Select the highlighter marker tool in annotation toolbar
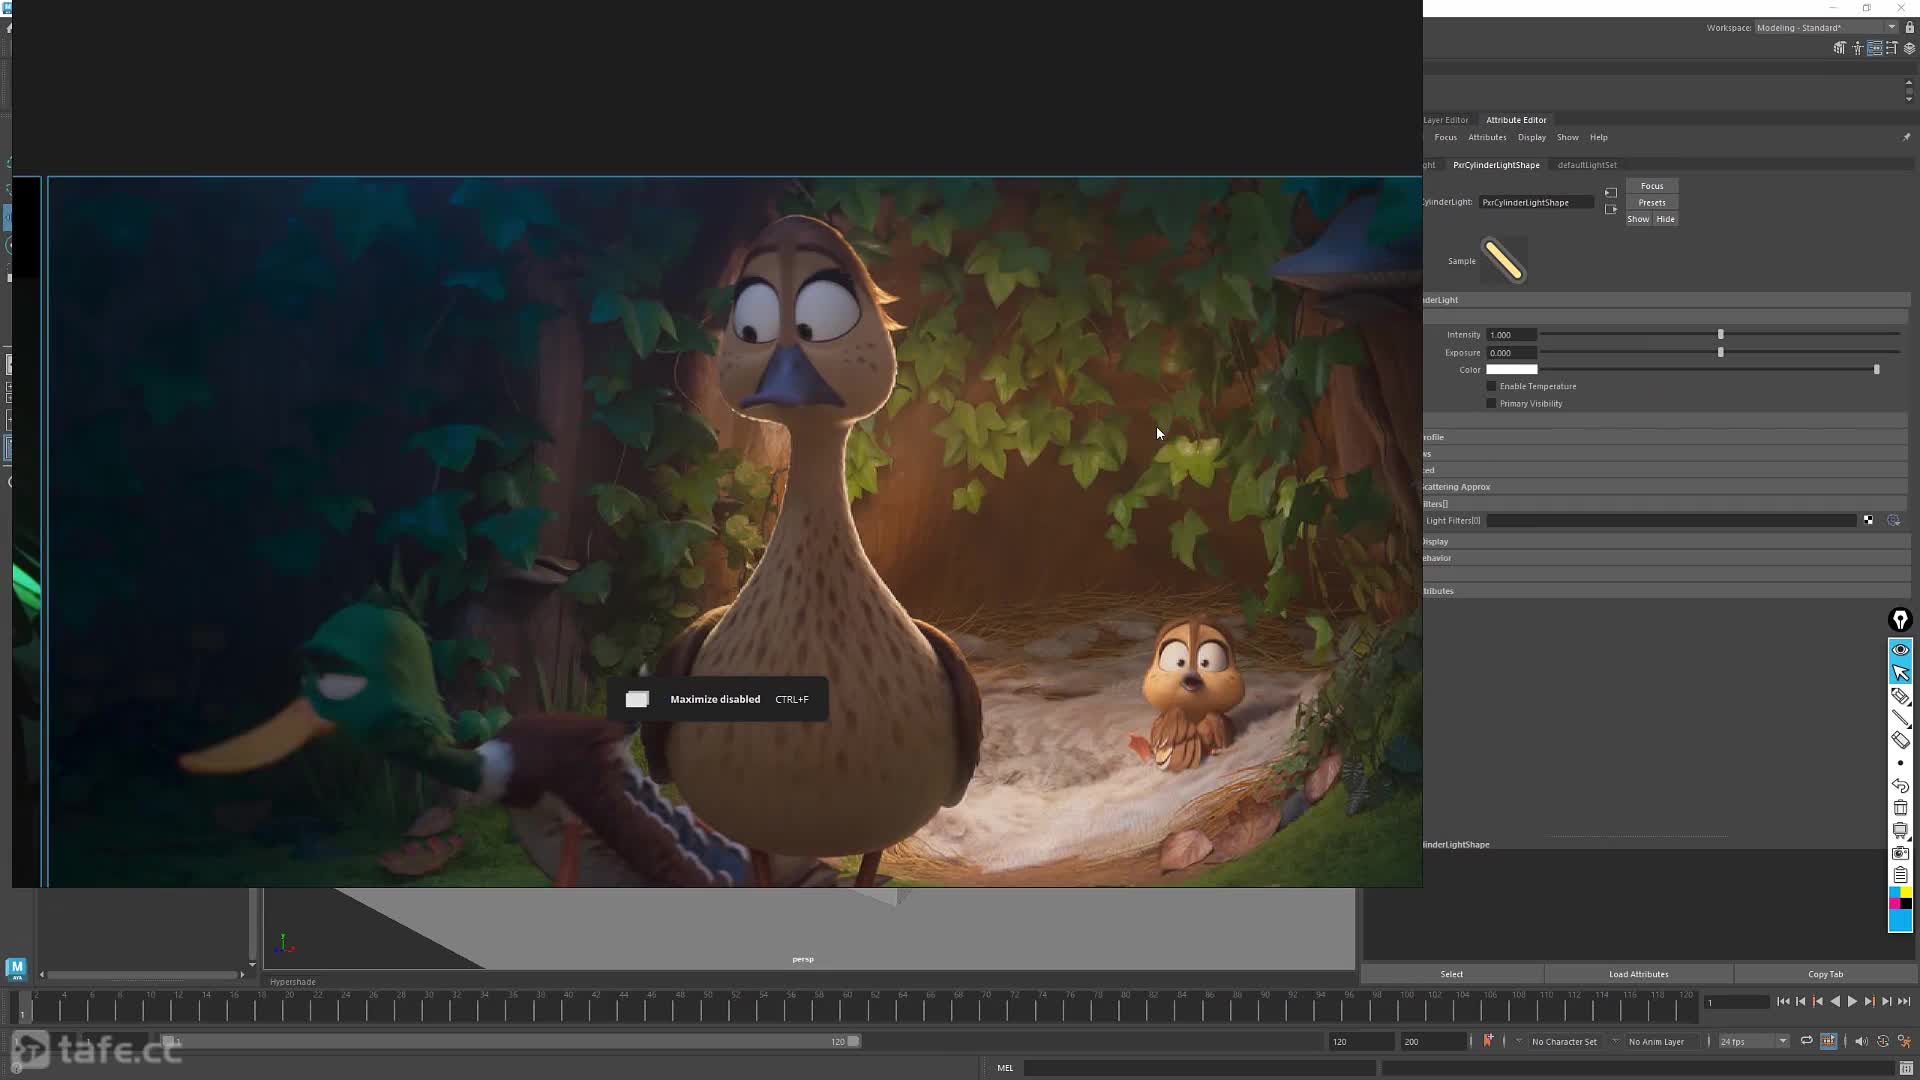The image size is (1920, 1080). pos(1900,696)
